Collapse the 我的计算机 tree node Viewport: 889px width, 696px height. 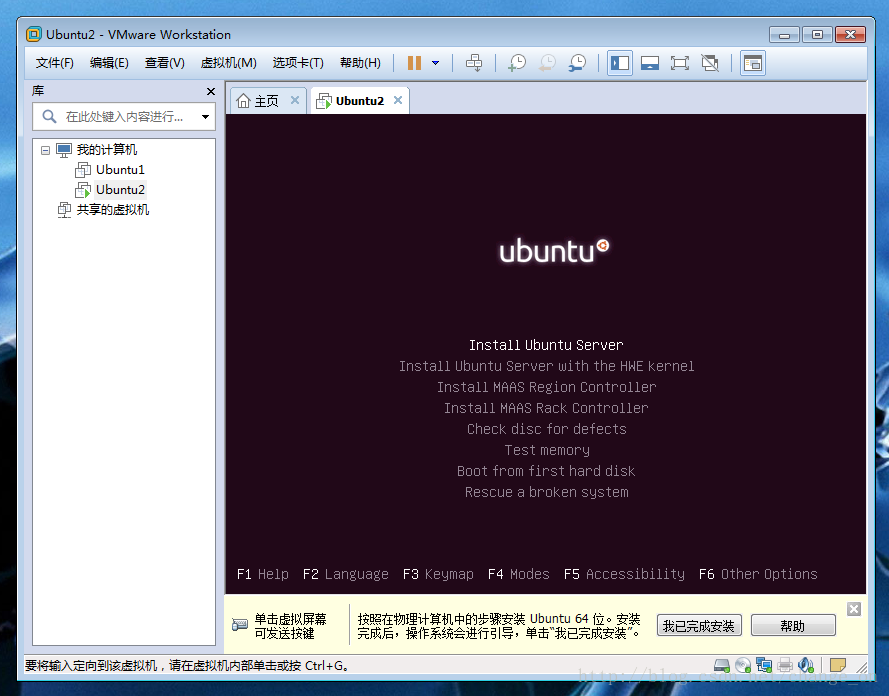click(x=45, y=150)
